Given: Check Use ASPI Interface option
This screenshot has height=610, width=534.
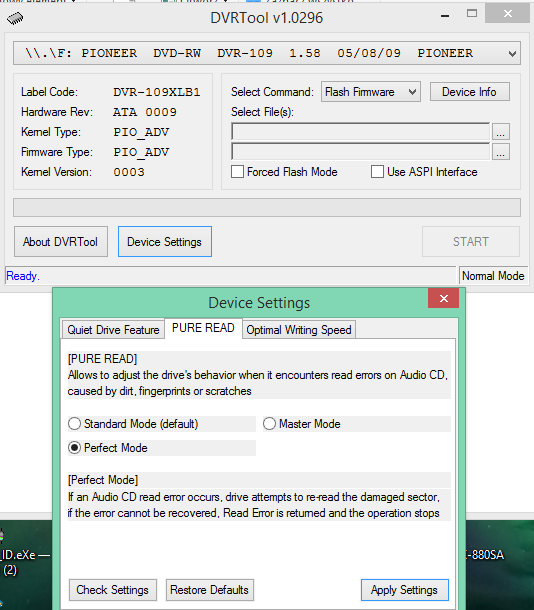Looking at the screenshot, I should [377, 172].
